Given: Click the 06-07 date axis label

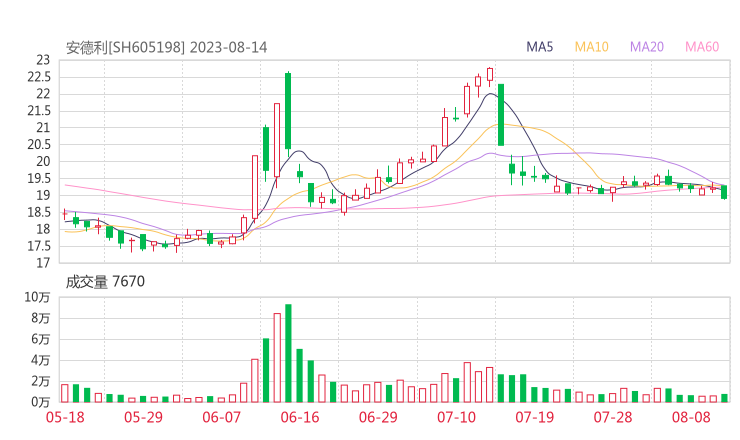Looking at the screenshot, I should pyautogui.click(x=221, y=417).
